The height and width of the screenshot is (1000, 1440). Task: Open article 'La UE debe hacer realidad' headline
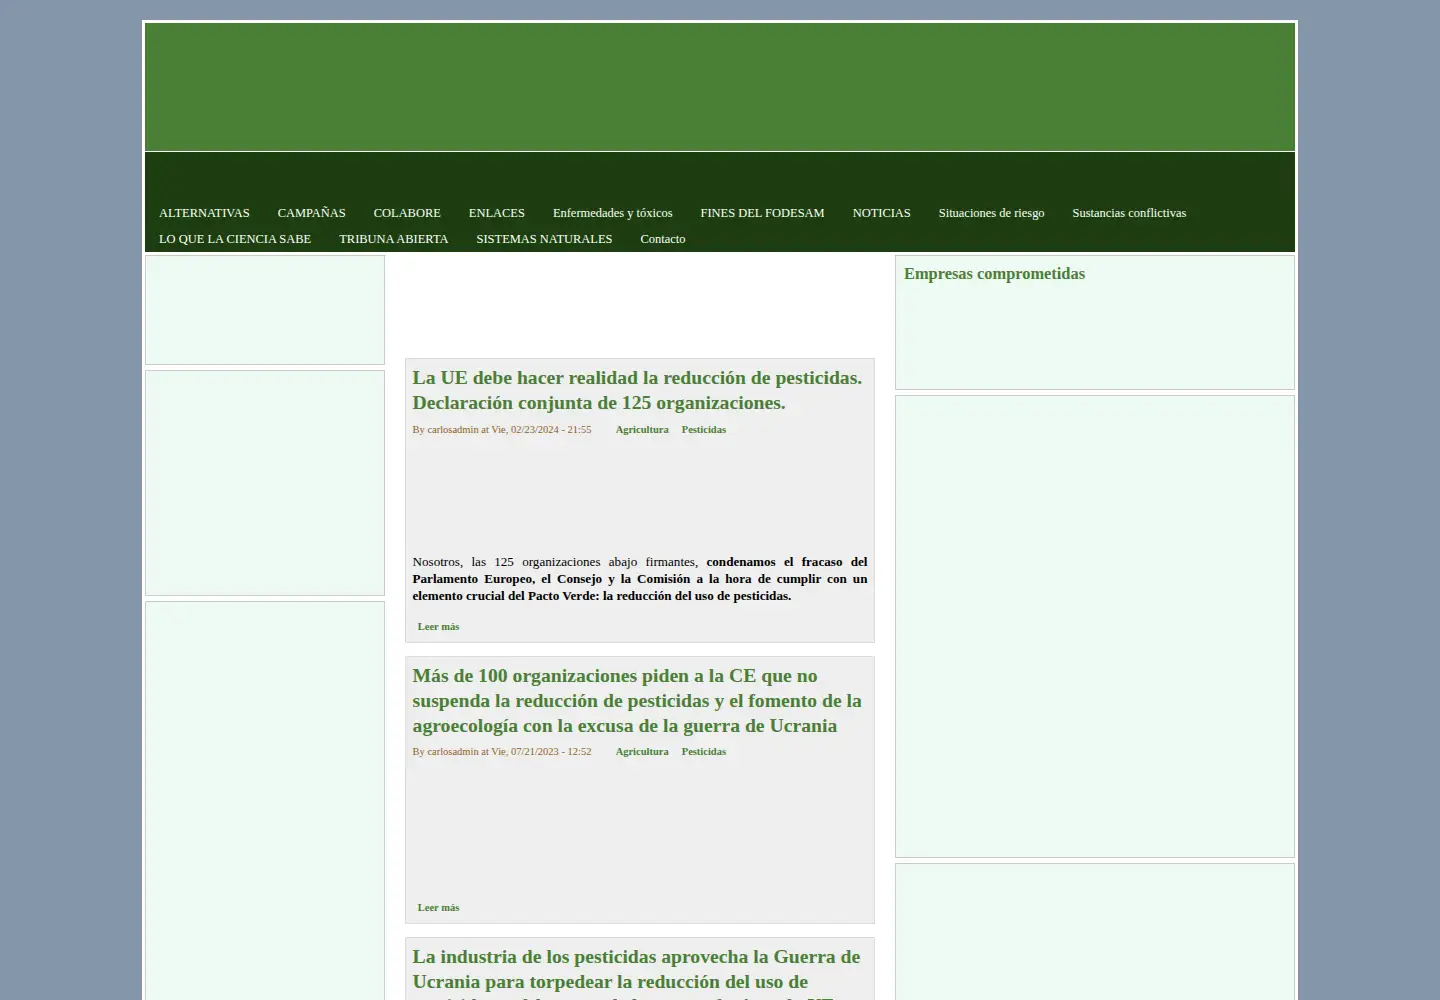pyautogui.click(x=637, y=390)
